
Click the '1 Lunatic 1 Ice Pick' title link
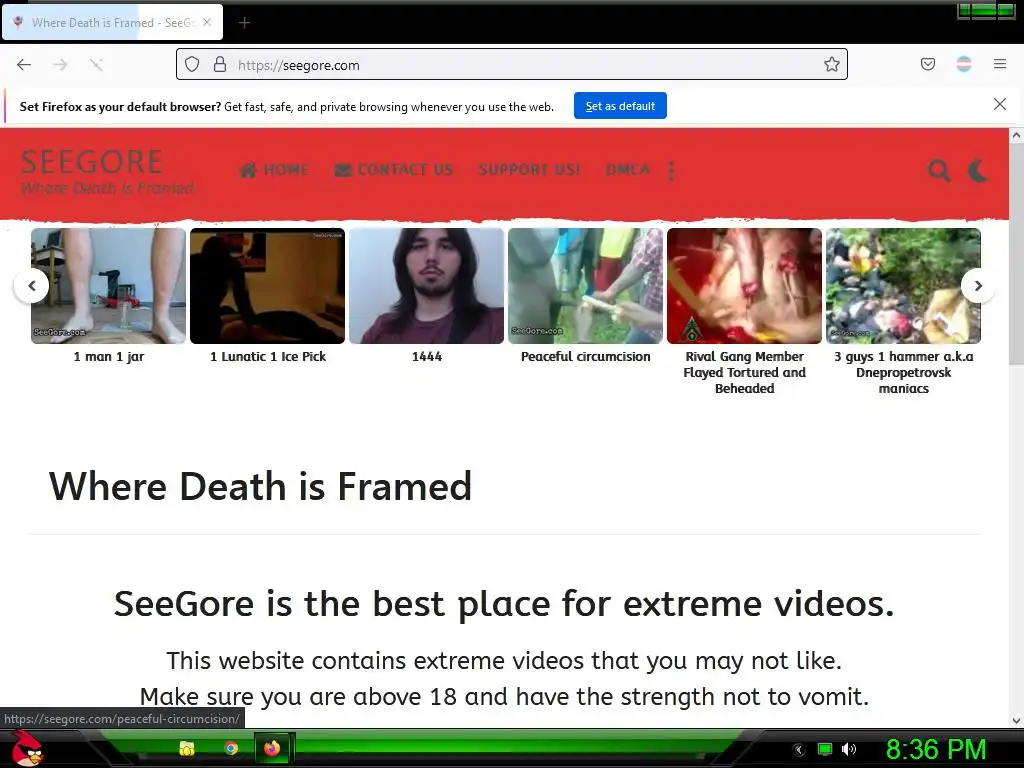(268, 357)
